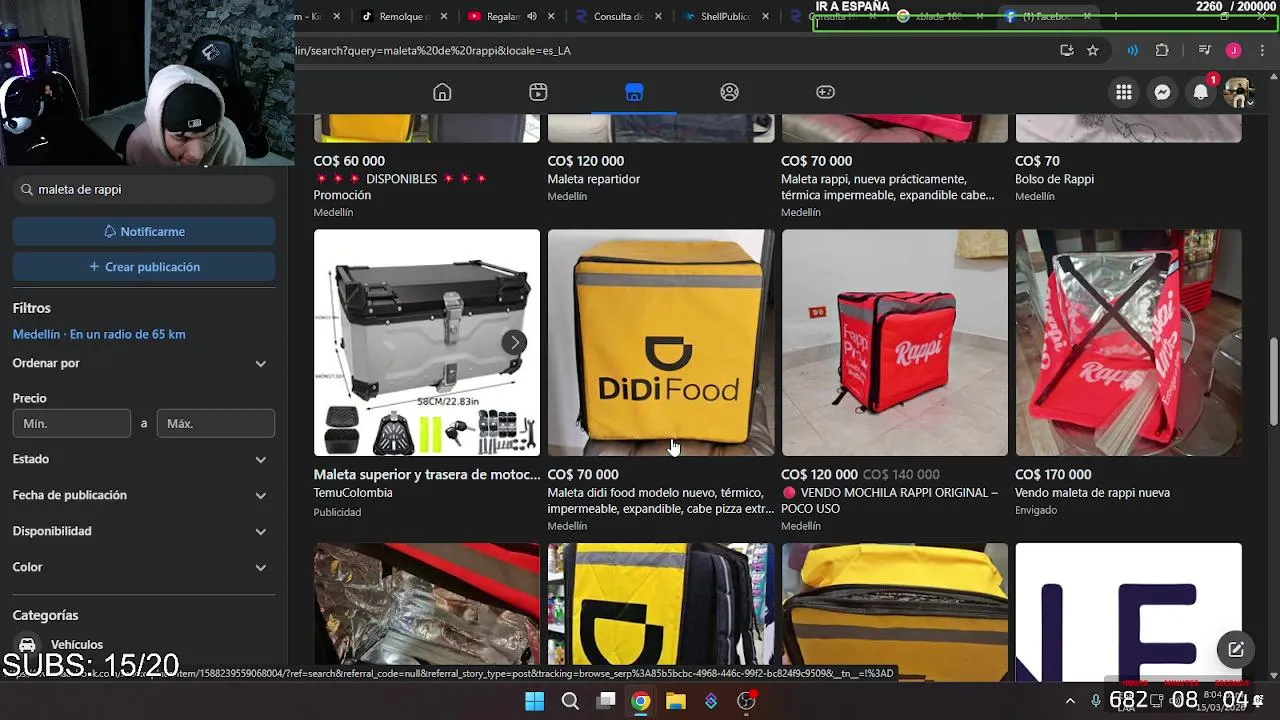The image size is (1280, 720).
Task: Open Groups icon in top navigation
Action: click(x=729, y=92)
